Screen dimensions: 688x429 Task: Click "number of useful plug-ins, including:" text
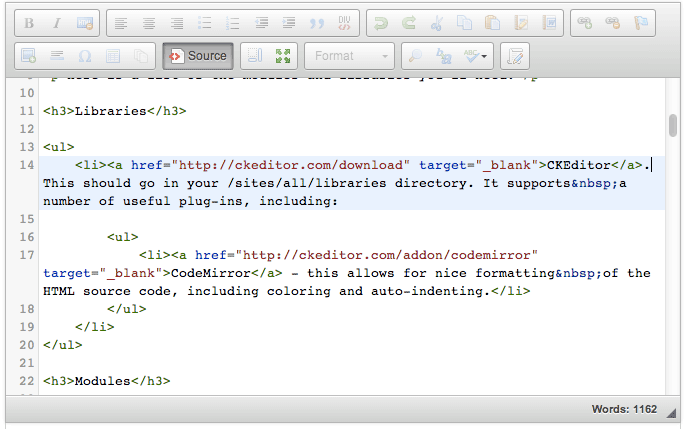pyautogui.click(x=191, y=201)
